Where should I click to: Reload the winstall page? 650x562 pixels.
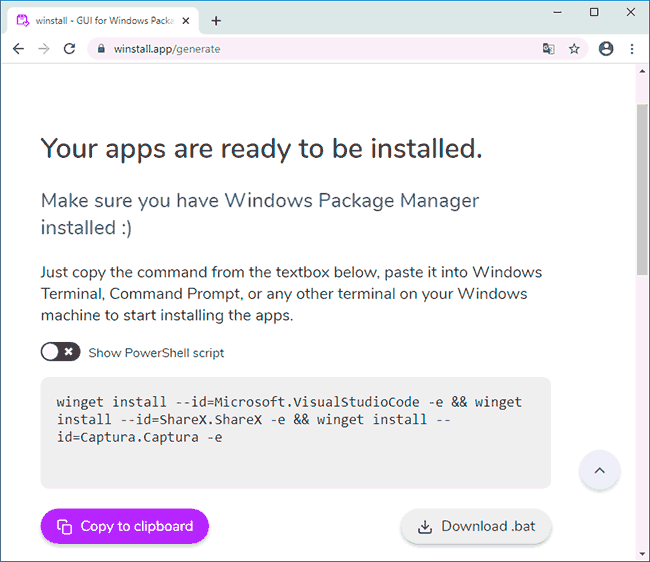coord(69,49)
